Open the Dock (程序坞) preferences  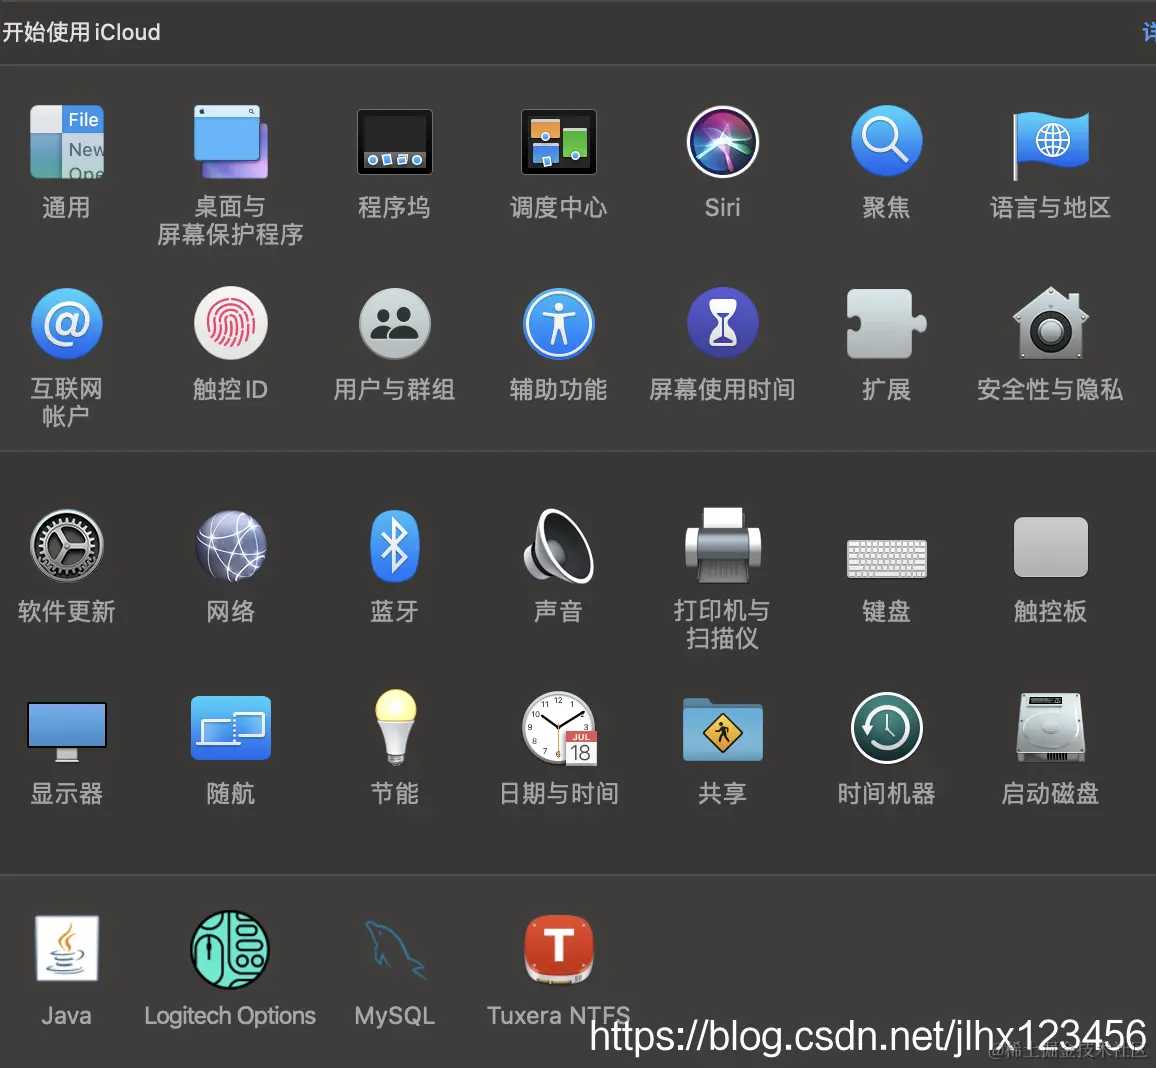[x=394, y=142]
